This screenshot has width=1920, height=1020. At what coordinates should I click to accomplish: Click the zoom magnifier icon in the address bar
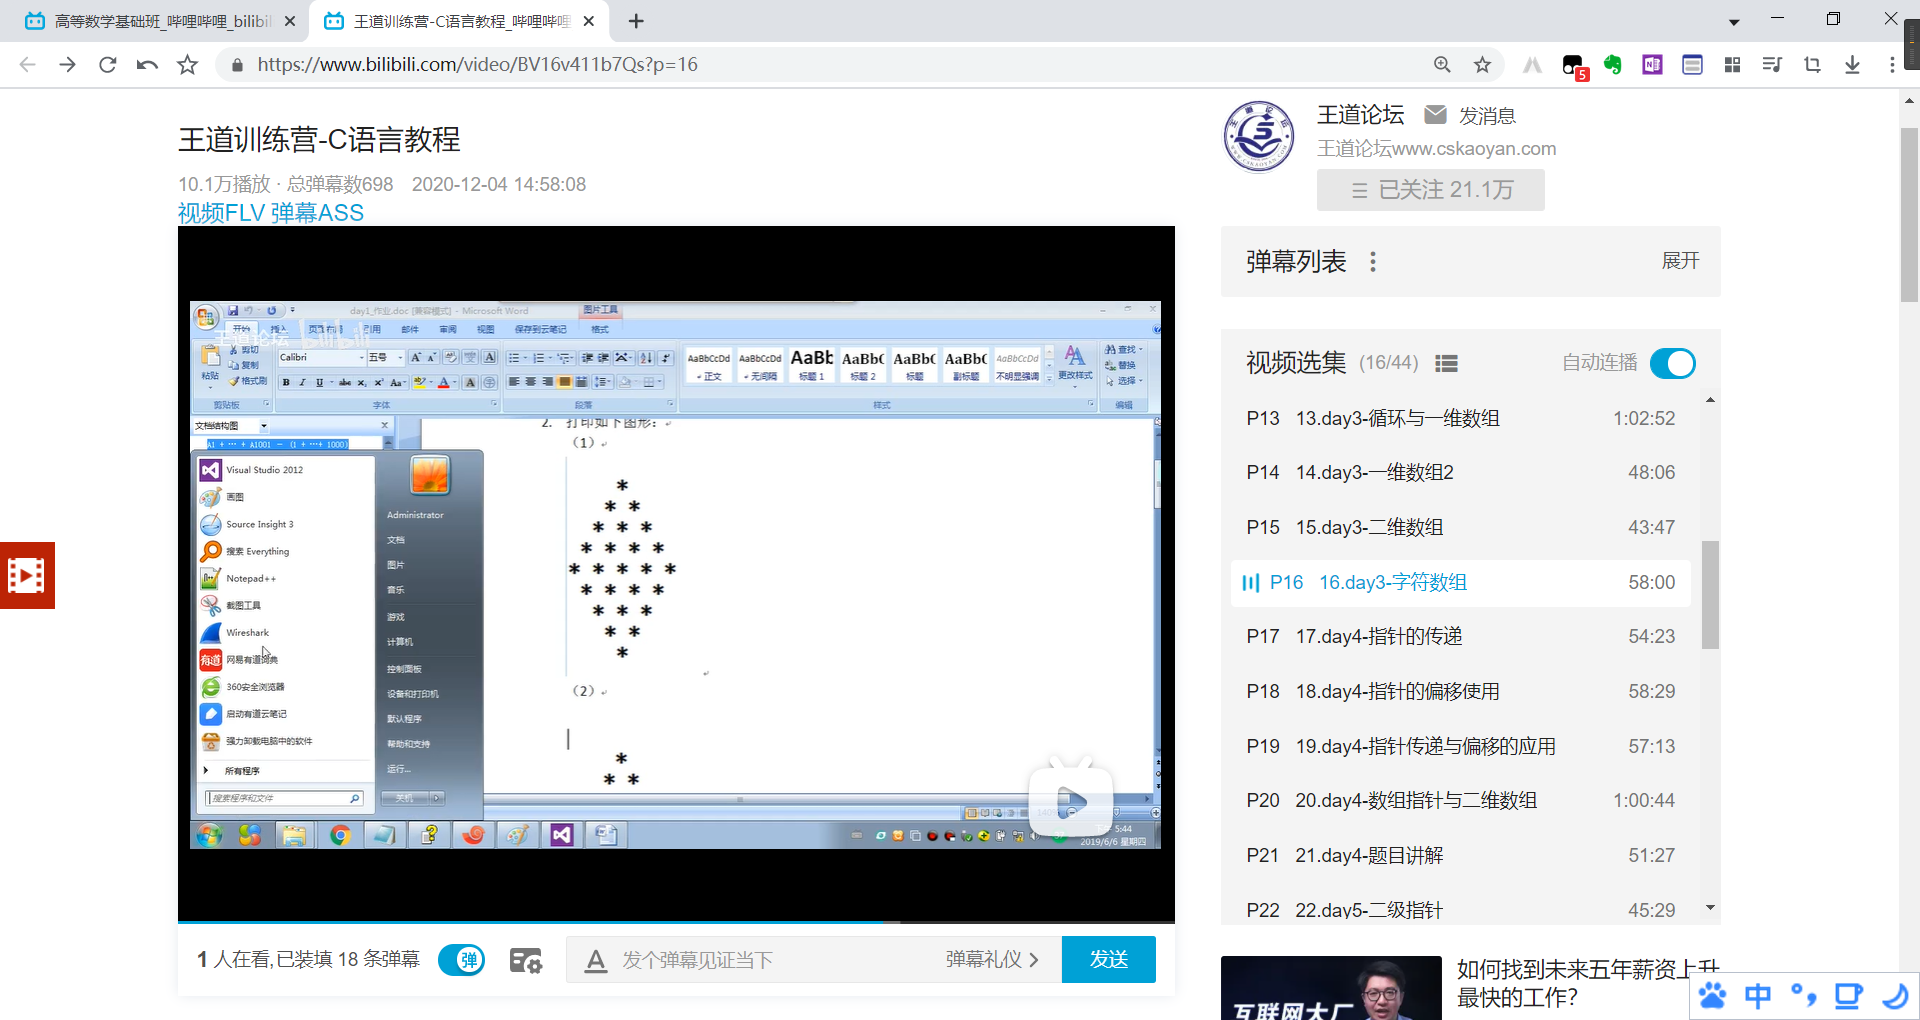[1442, 65]
